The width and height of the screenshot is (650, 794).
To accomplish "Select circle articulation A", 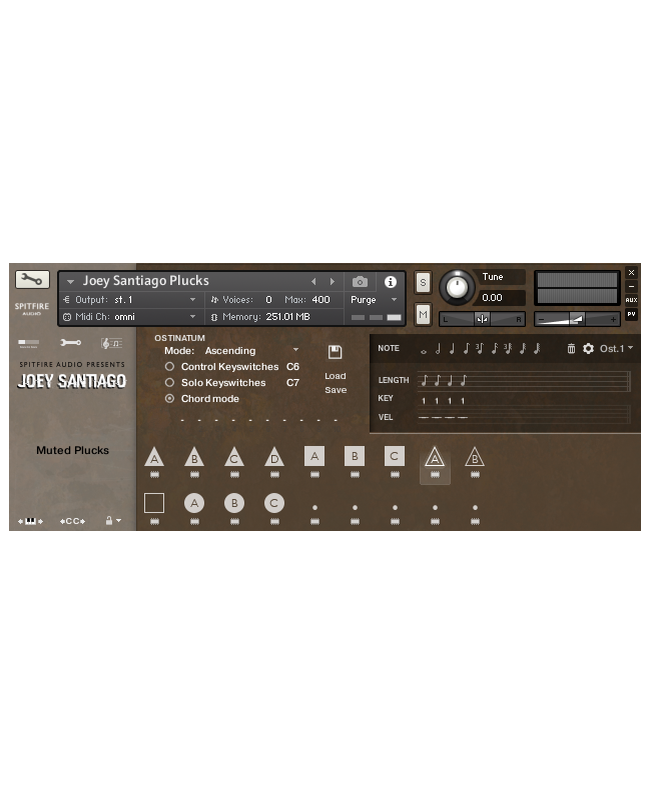I will tap(194, 503).
